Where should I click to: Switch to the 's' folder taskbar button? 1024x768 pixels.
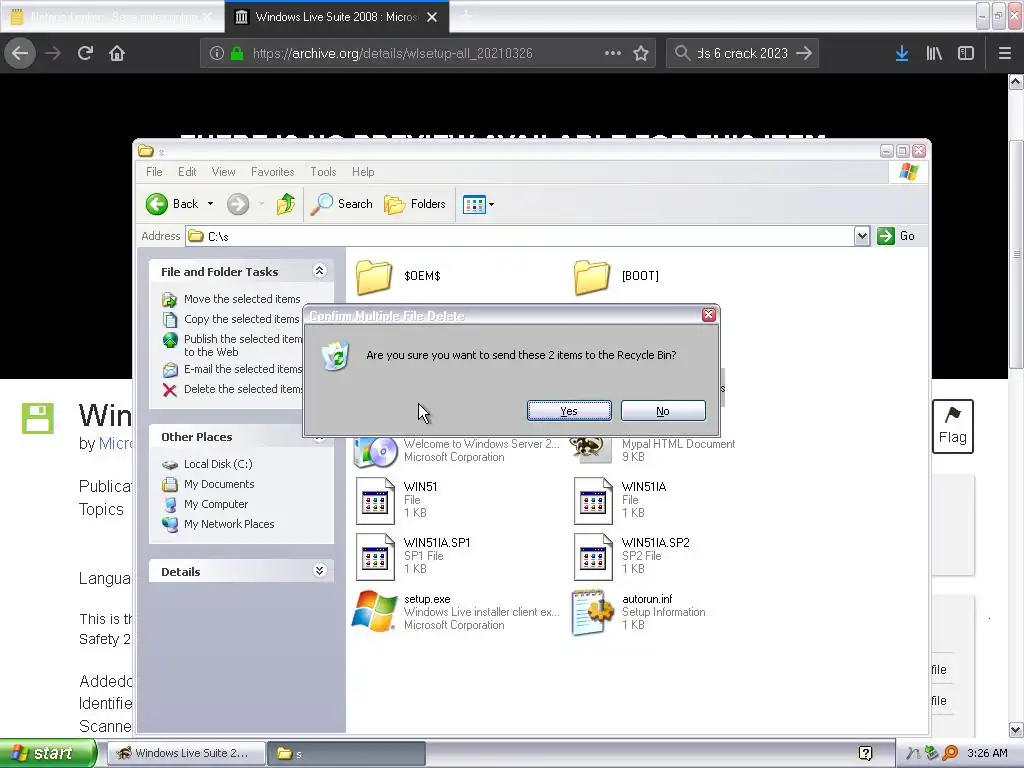click(x=346, y=753)
